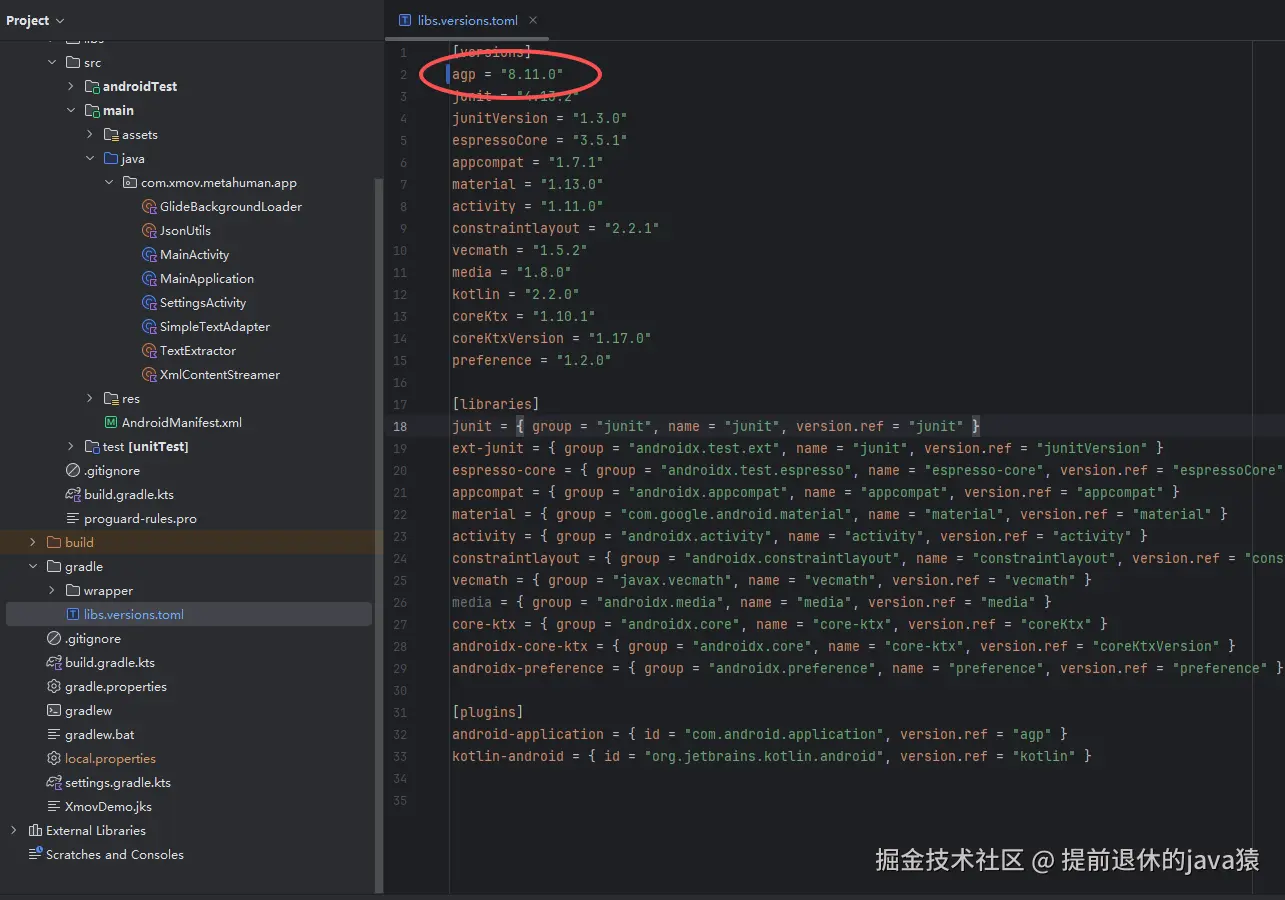The image size is (1285, 900).
Task: Click the settings.gradle.kts file icon
Action: pyautogui.click(x=54, y=783)
